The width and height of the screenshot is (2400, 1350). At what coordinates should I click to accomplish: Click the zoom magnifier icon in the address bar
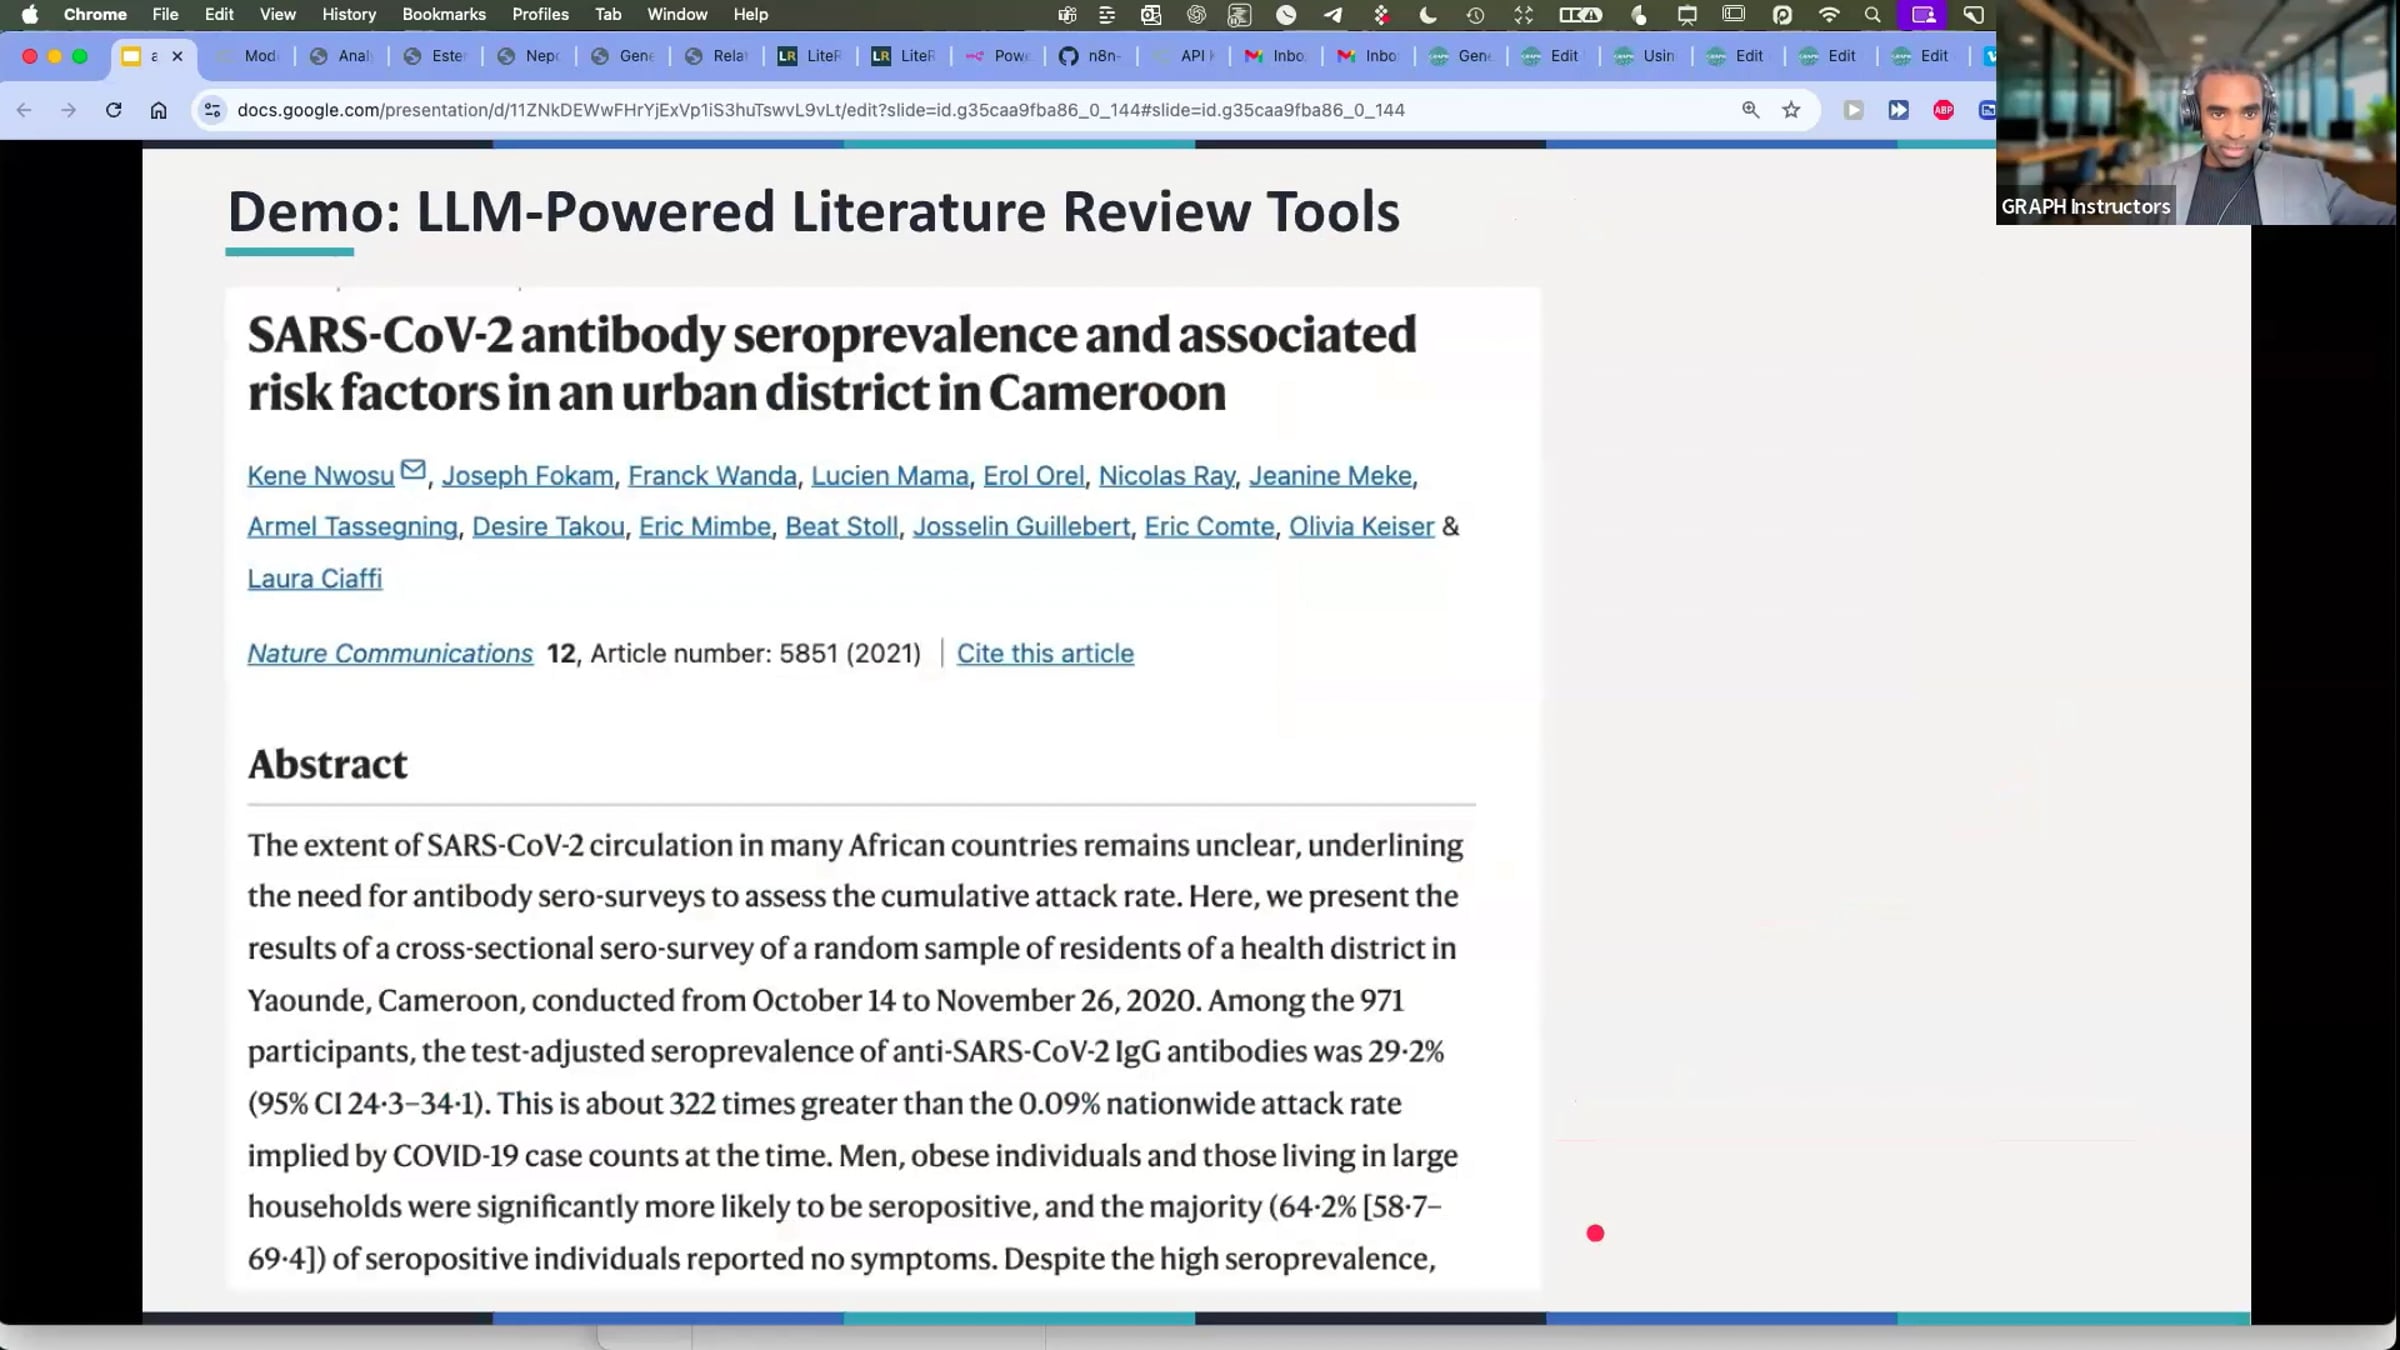1750,110
